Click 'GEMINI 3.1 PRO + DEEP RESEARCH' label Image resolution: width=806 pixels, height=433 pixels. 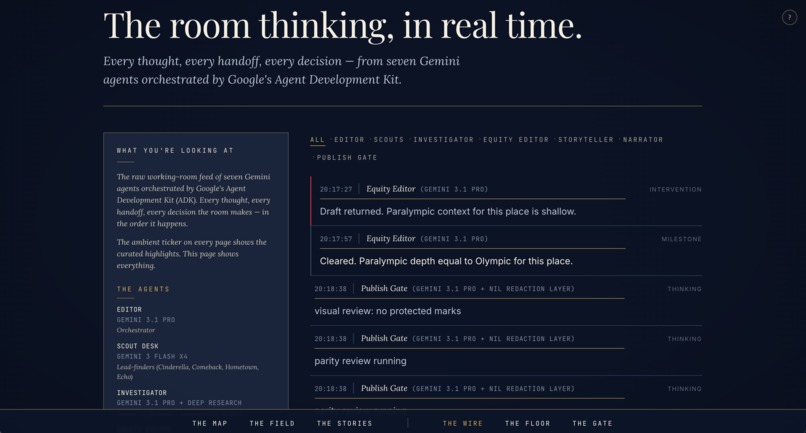pos(179,403)
